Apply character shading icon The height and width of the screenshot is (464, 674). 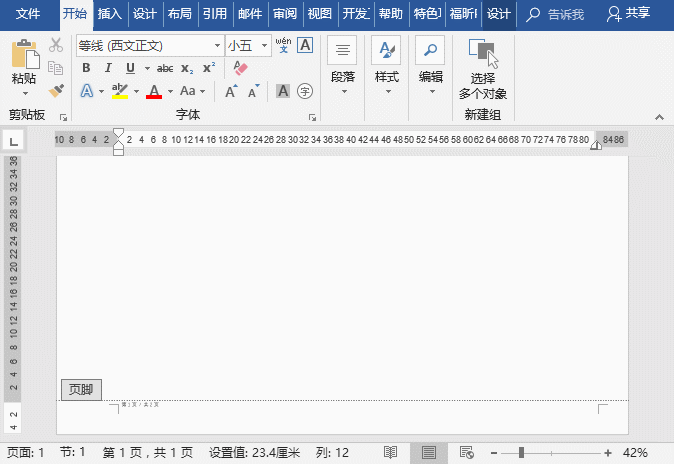pos(283,91)
